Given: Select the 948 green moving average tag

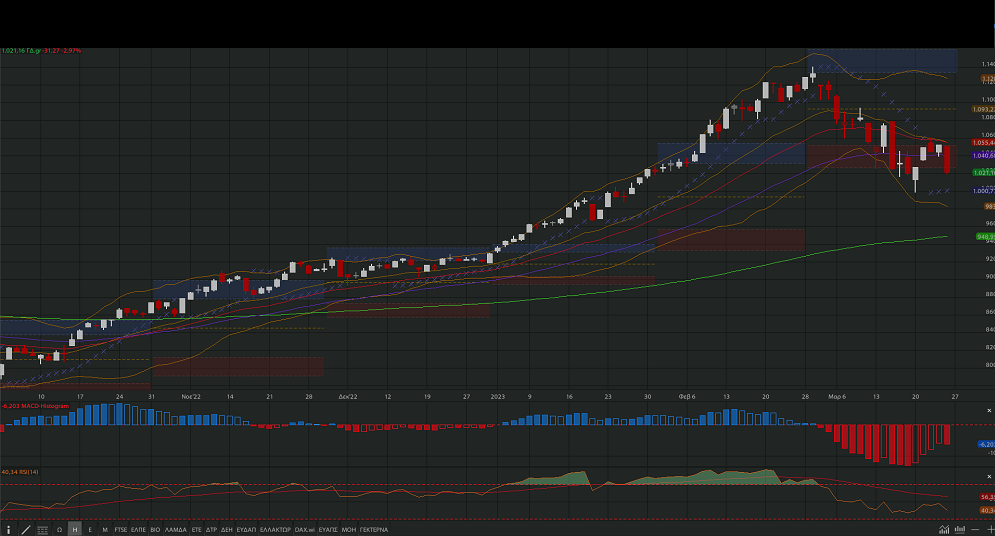Looking at the screenshot, I should 985,237.
